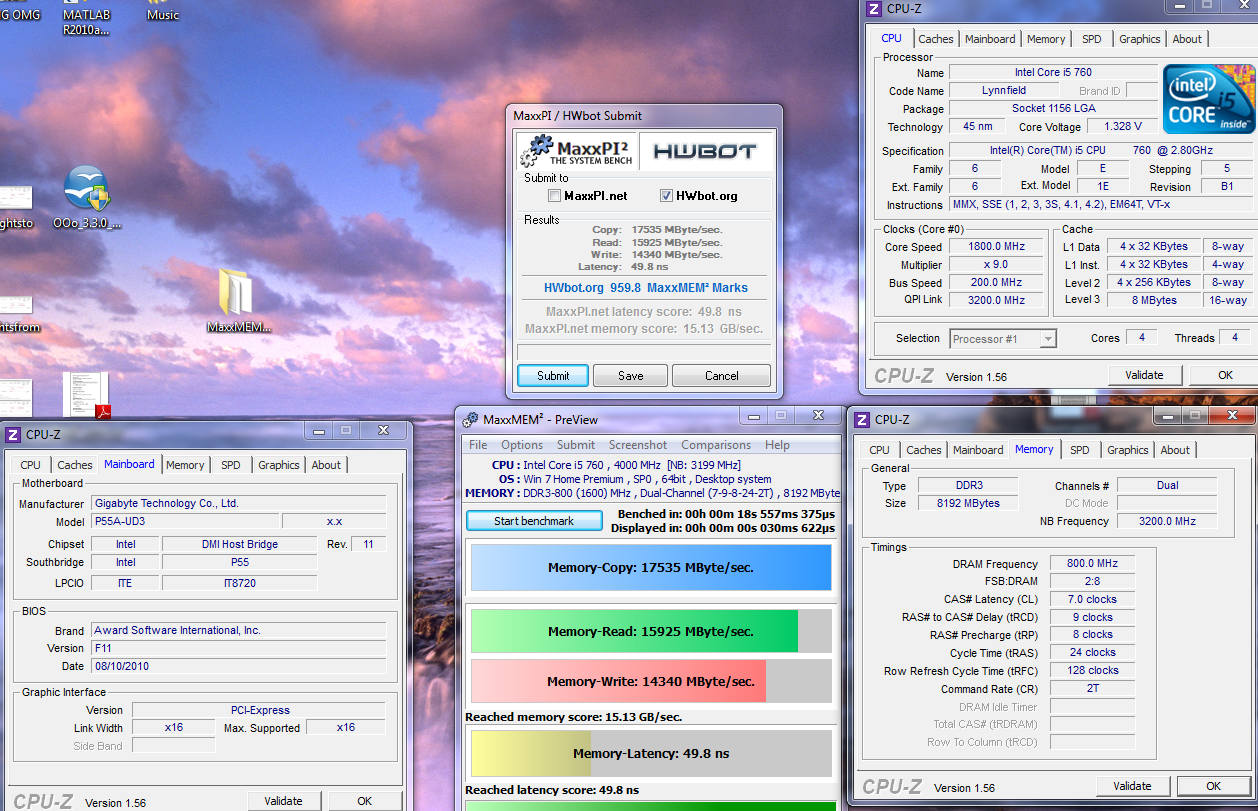The image size is (1258, 811).
Task: Click the MaxxPI² system bench logo
Action: pos(576,151)
